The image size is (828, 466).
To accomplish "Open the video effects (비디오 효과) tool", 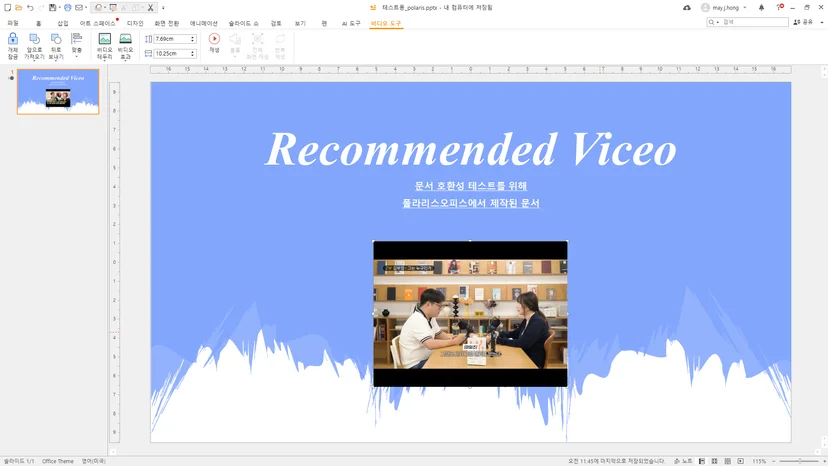I will coord(126,39).
